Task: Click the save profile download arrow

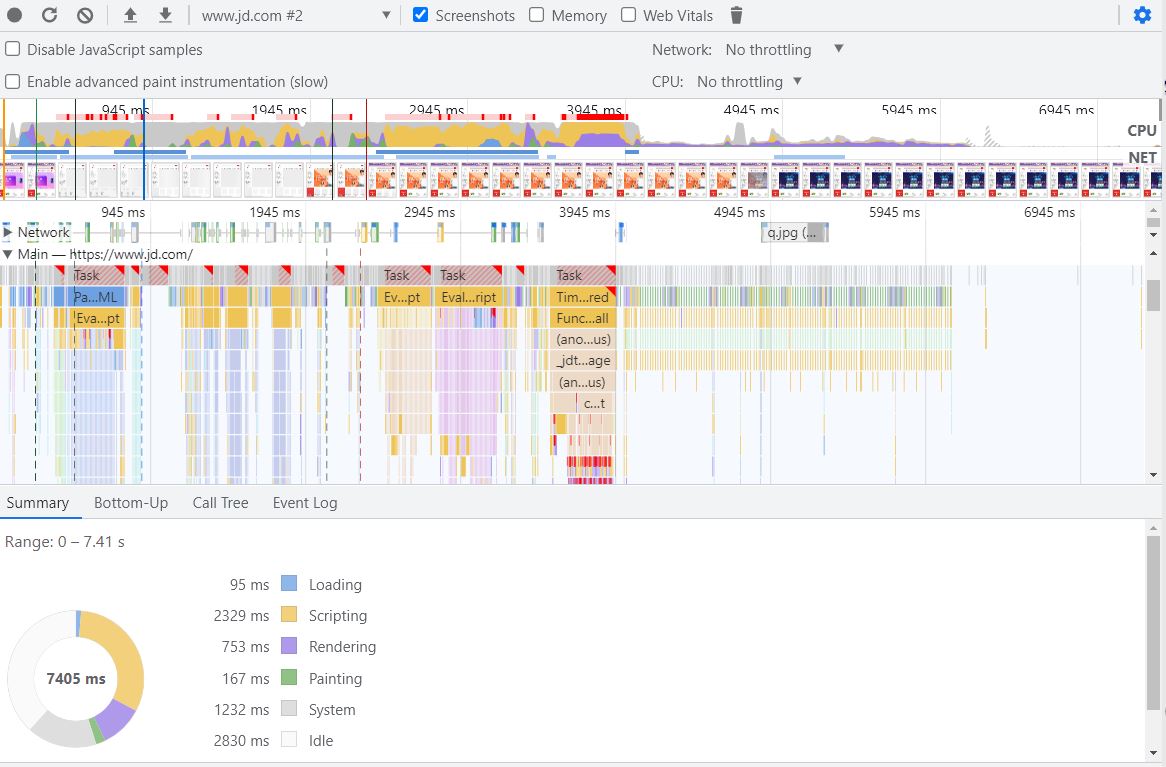Action: (x=166, y=15)
